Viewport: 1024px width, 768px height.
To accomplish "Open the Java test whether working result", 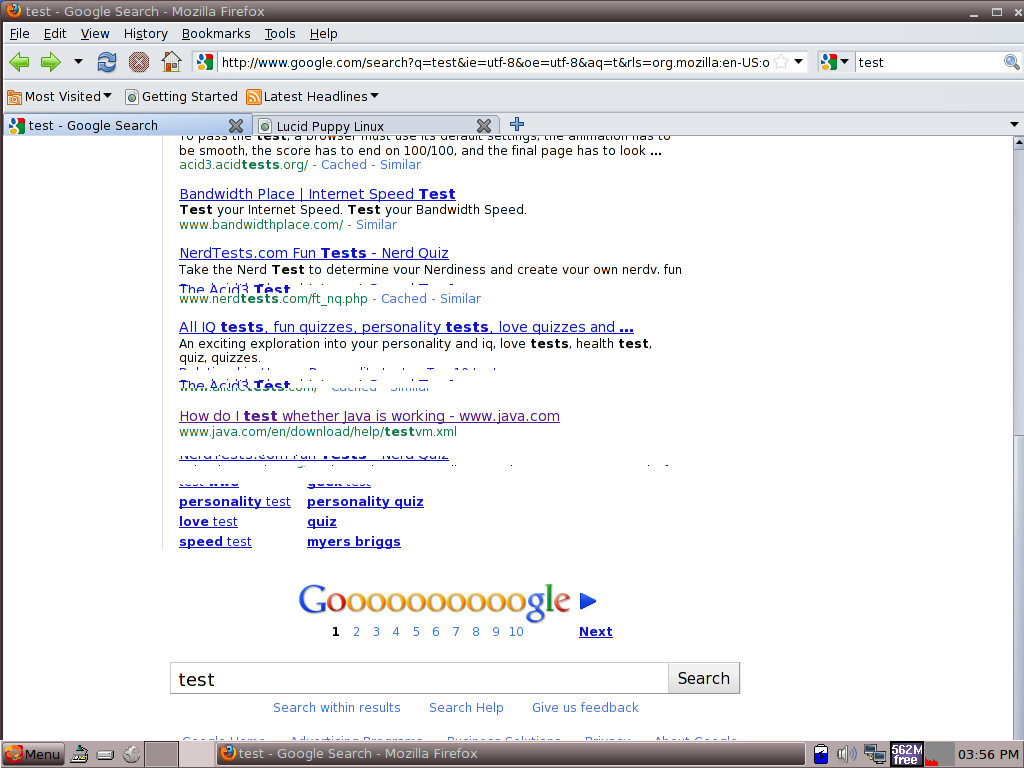I will tap(370, 416).
